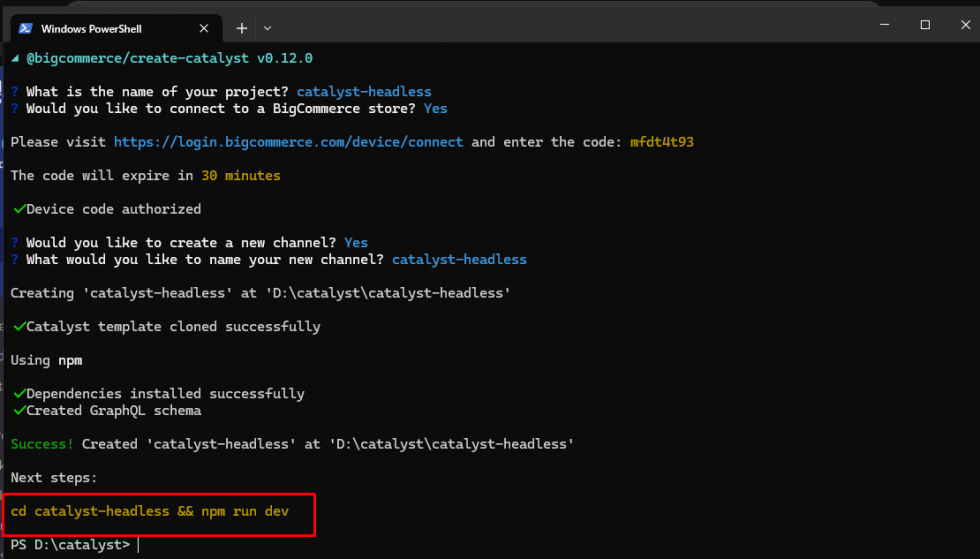This screenshot has height=559, width=980.
Task: Click the PowerShell icon on the tab
Action: (x=25, y=28)
